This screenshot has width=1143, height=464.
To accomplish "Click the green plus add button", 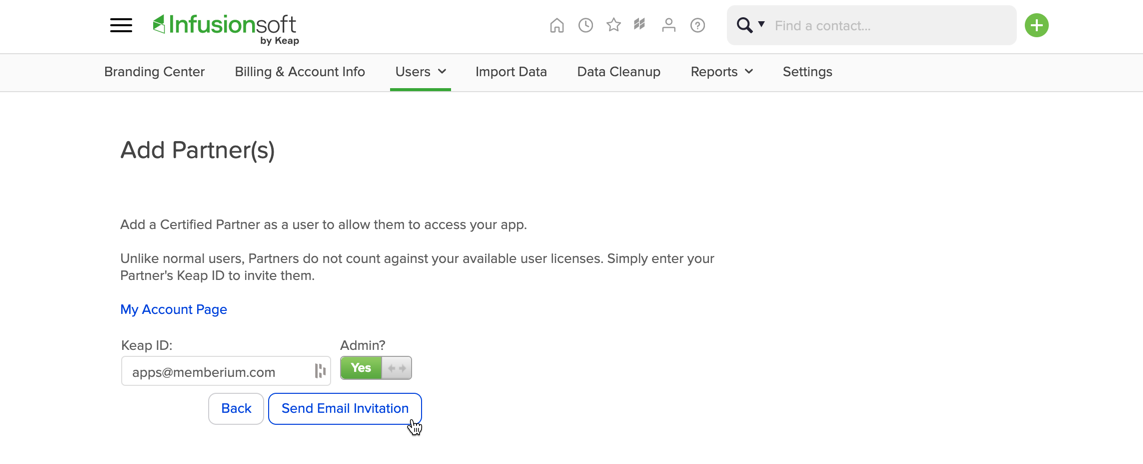I will pos(1037,25).
